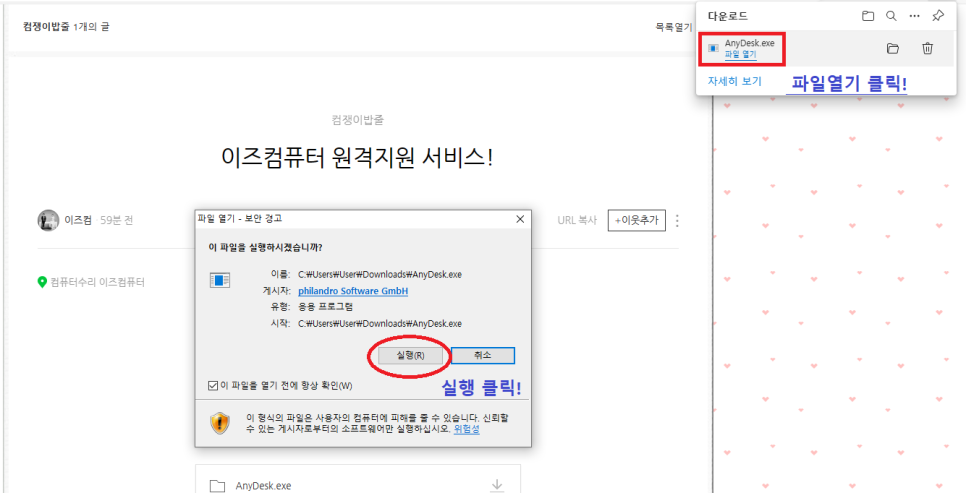Close the 파일 열기 - 보안 경고 dialog
The image size is (966, 493).
point(520,219)
